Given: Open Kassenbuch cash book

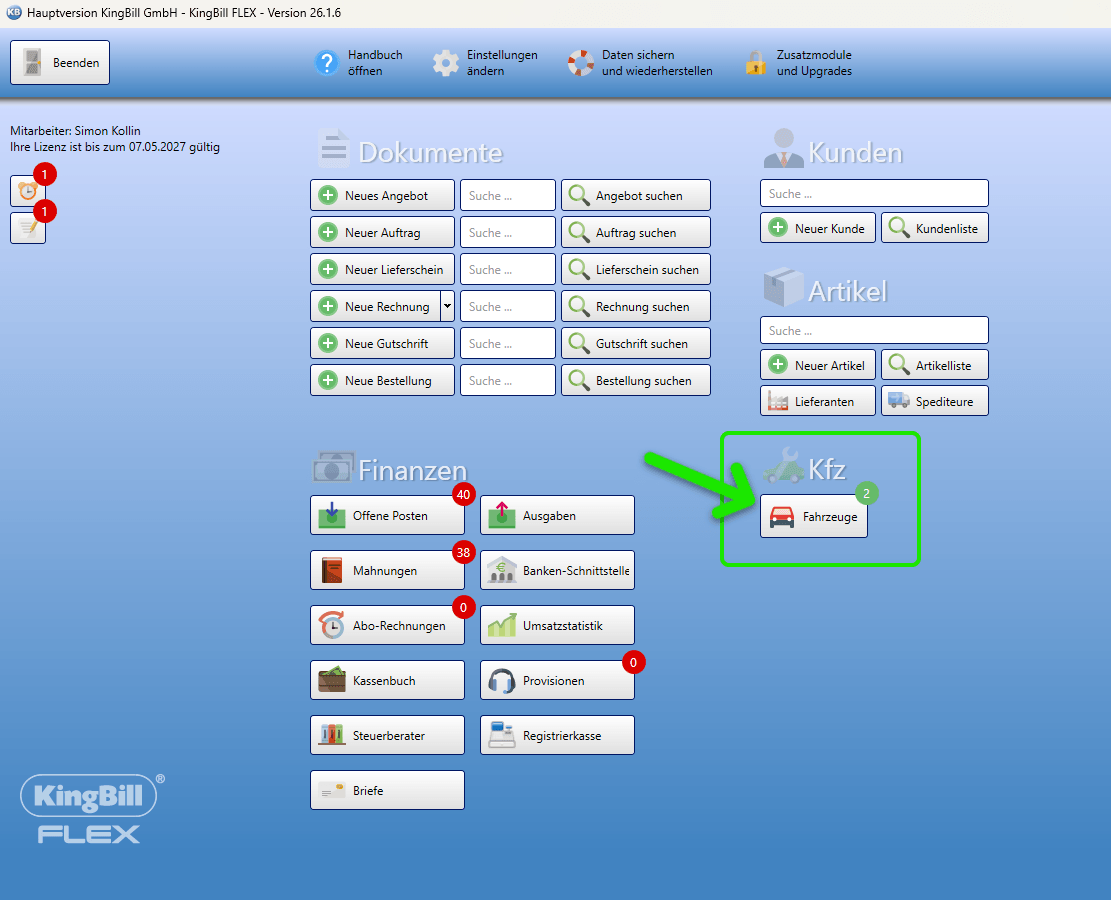Looking at the screenshot, I should [x=387, y=680].
